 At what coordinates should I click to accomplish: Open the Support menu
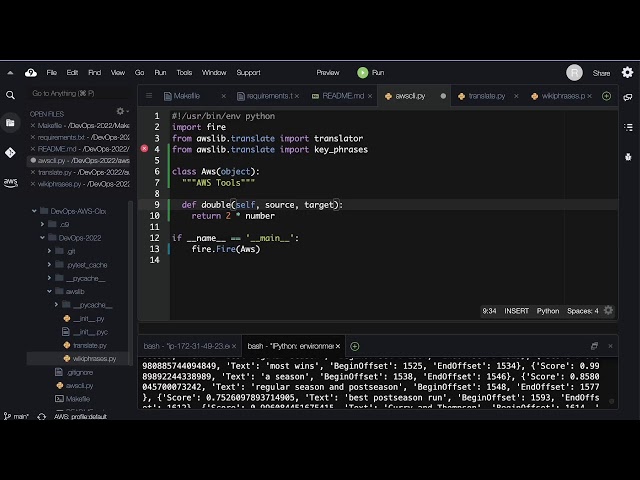pyautogui.click(x=248, y=73)
